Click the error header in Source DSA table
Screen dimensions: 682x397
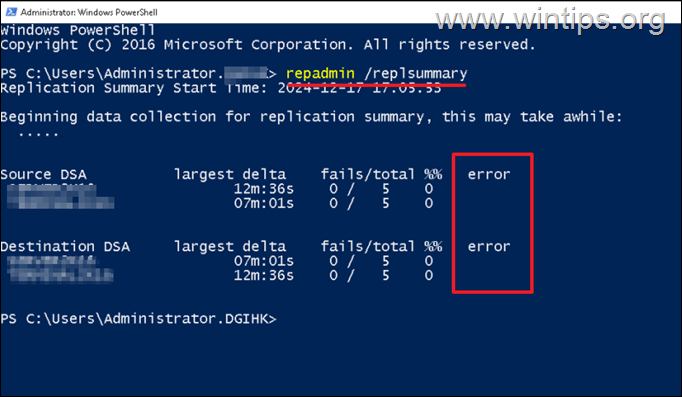click(489, 175)
